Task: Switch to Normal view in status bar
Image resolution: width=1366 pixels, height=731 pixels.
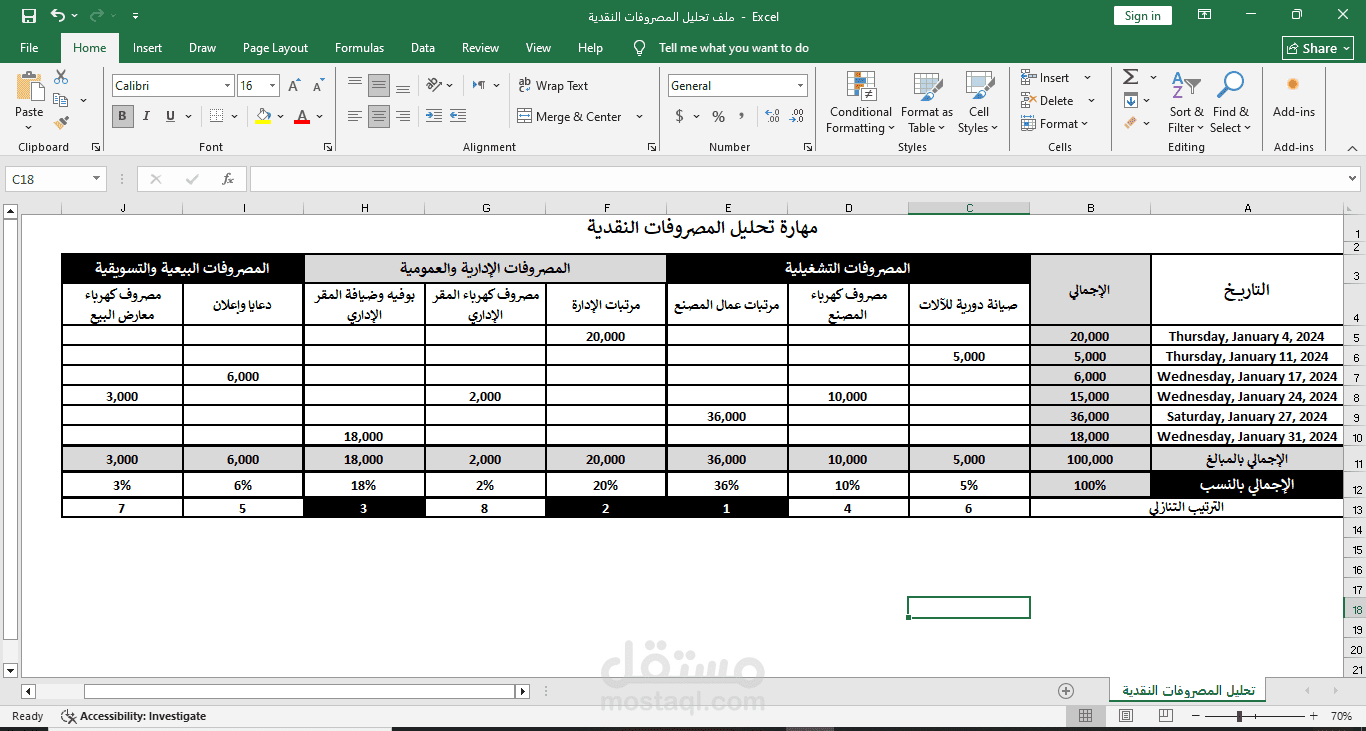Action: pos(1085,716)
